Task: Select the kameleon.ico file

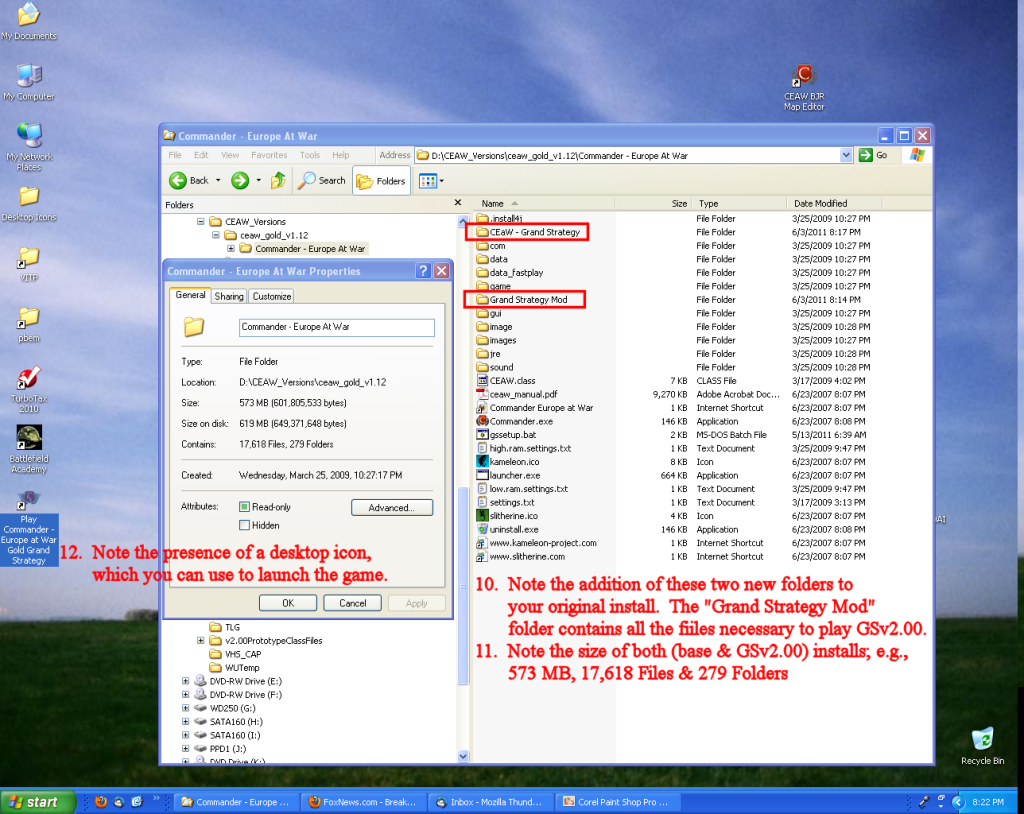Action: (514, 462)
